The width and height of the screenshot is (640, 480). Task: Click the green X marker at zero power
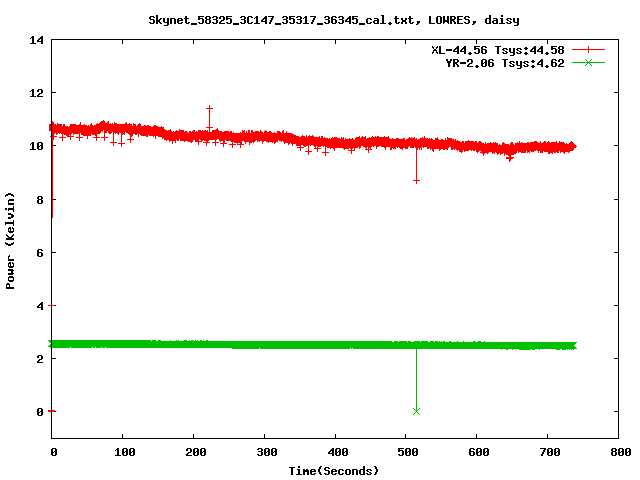tap(416, 411)
